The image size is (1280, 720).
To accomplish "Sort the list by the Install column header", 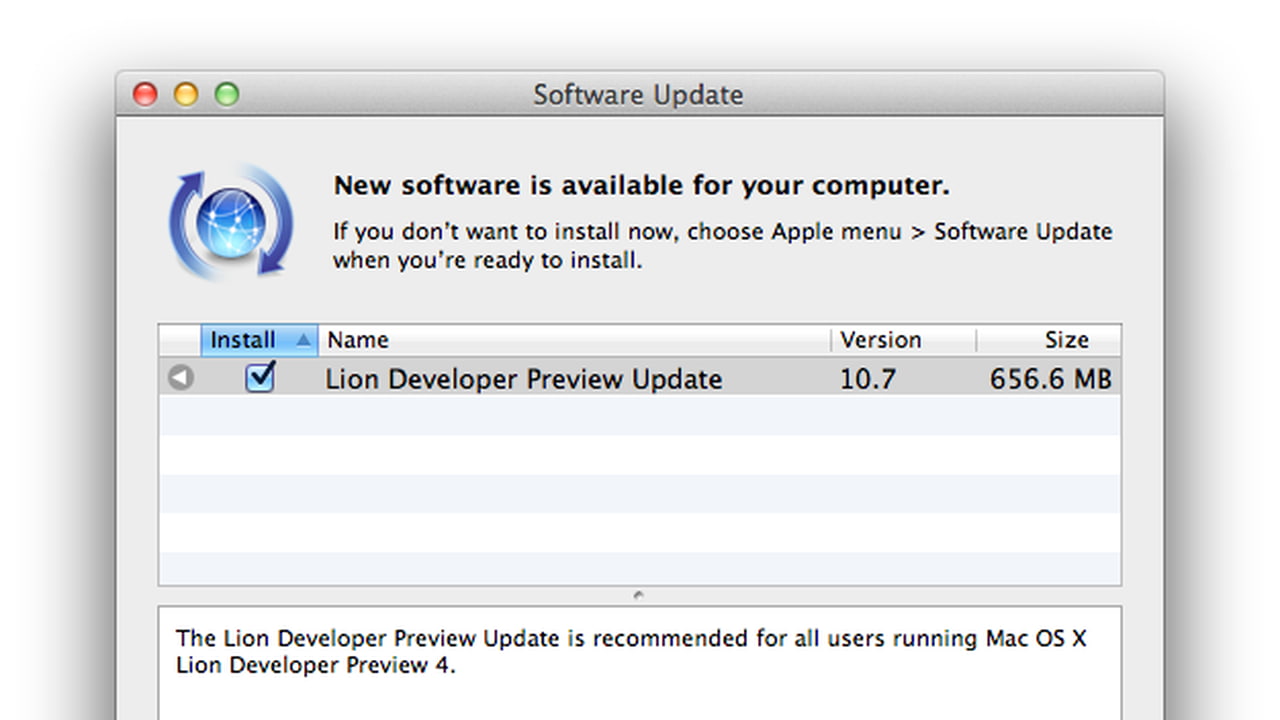I will click(x=260, y=340).
